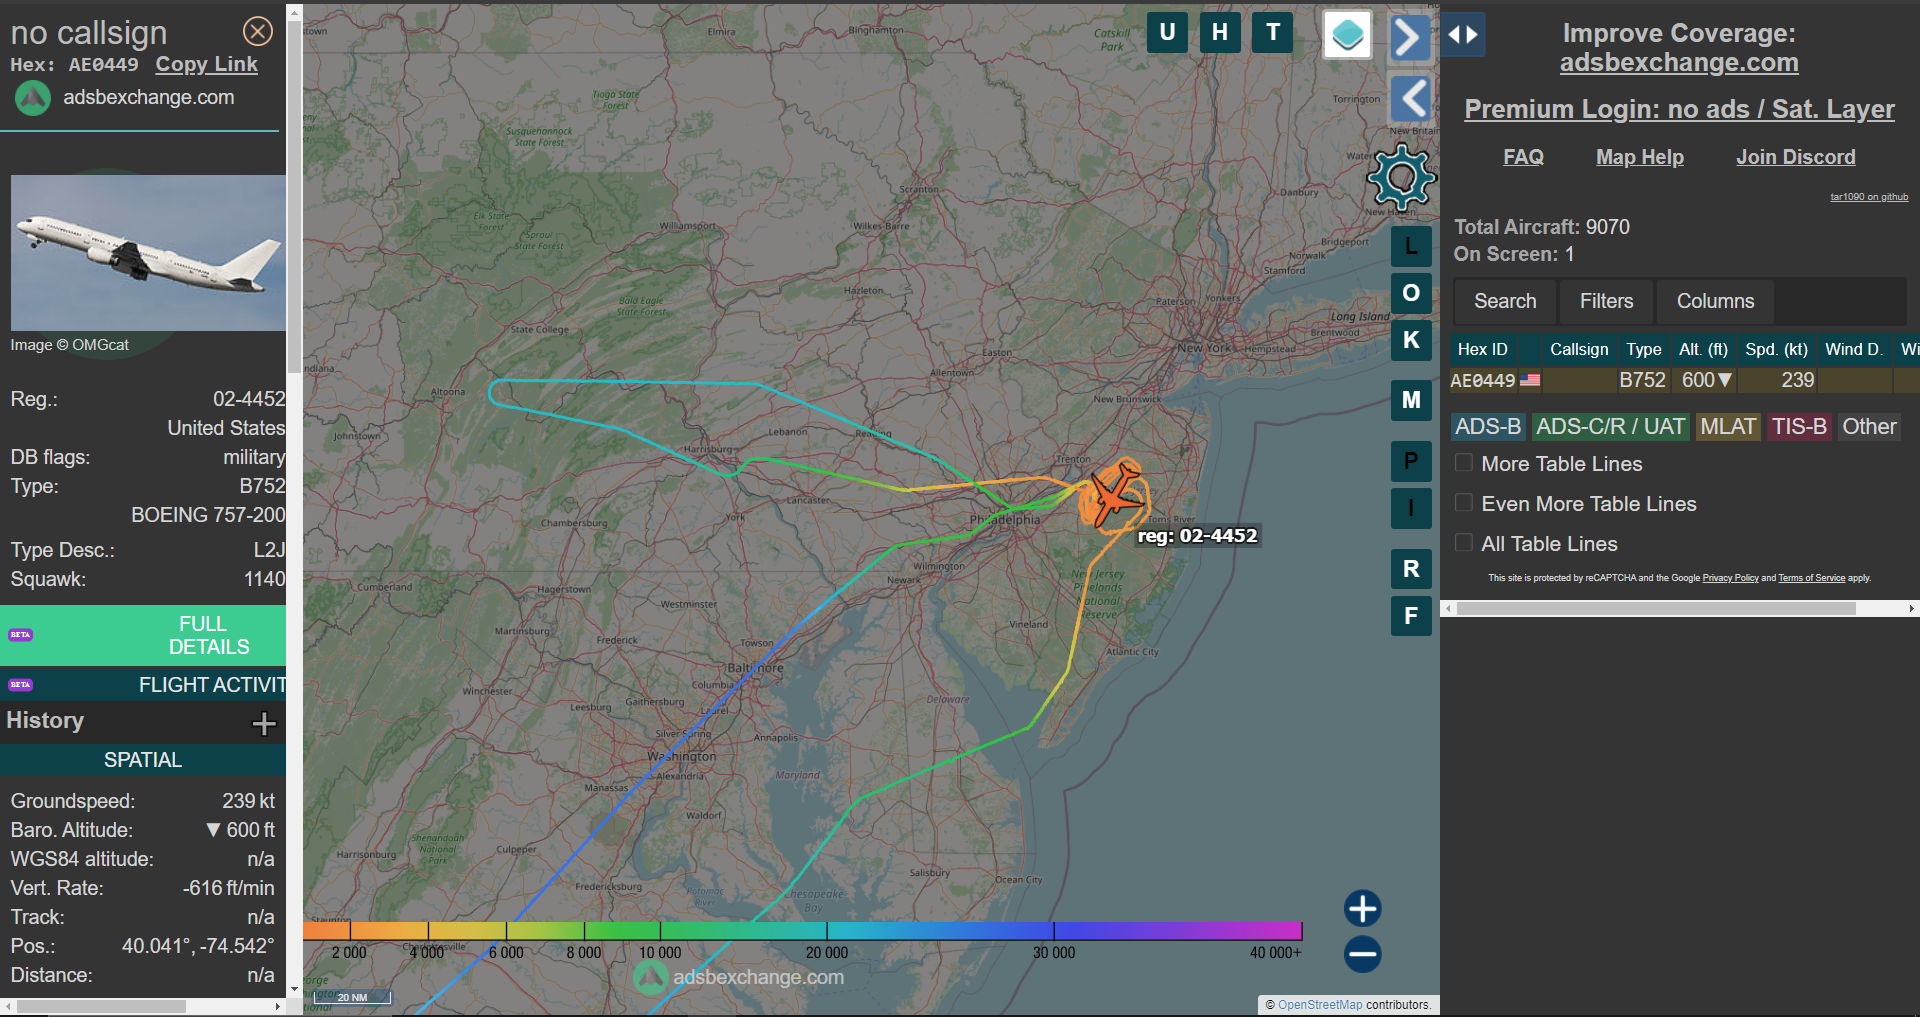Enable More Table Lines checkbox
Image resolution: width=1920 pixels, height=1017 pixels.
point(1463,463)
